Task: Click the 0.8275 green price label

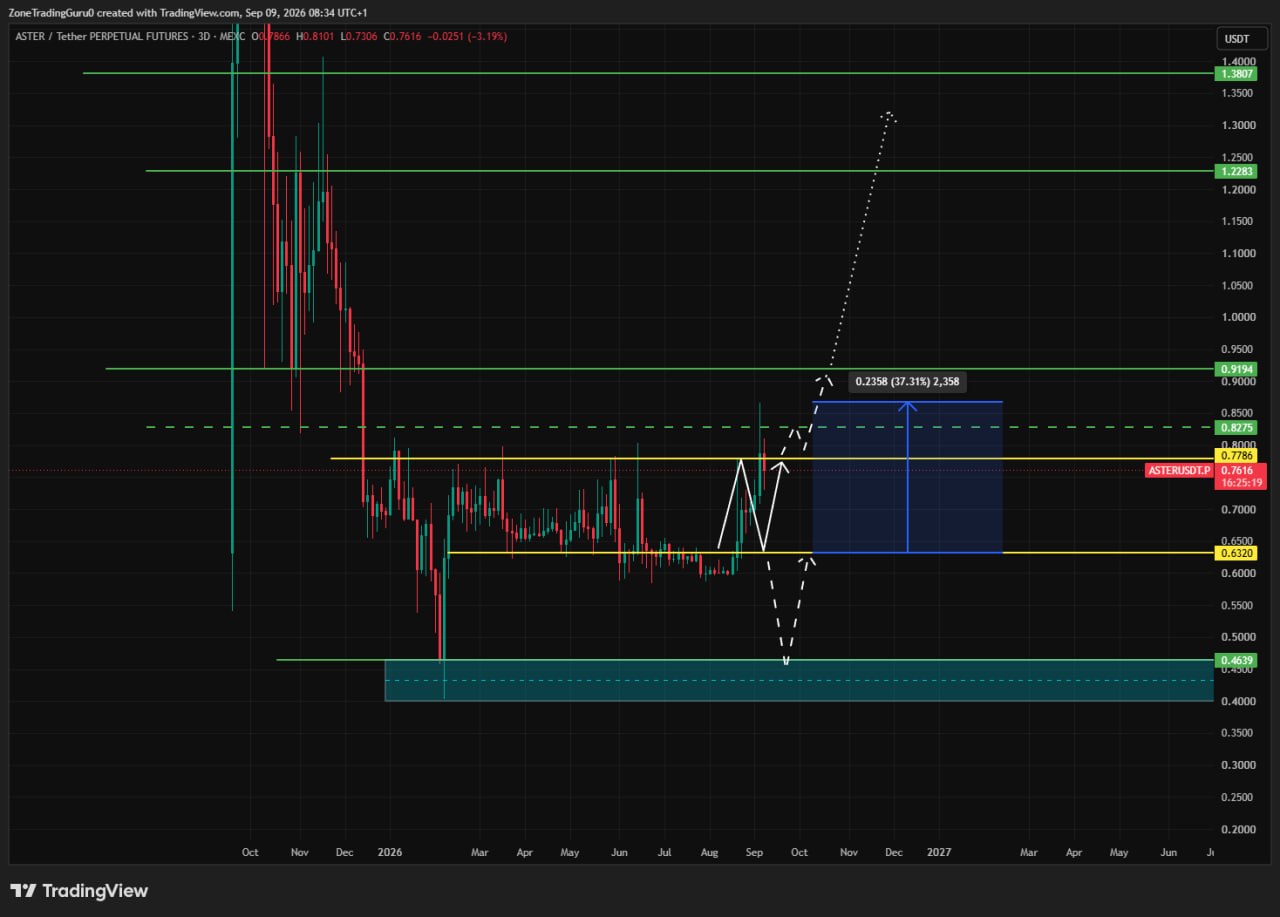Action: point(1234,427)
